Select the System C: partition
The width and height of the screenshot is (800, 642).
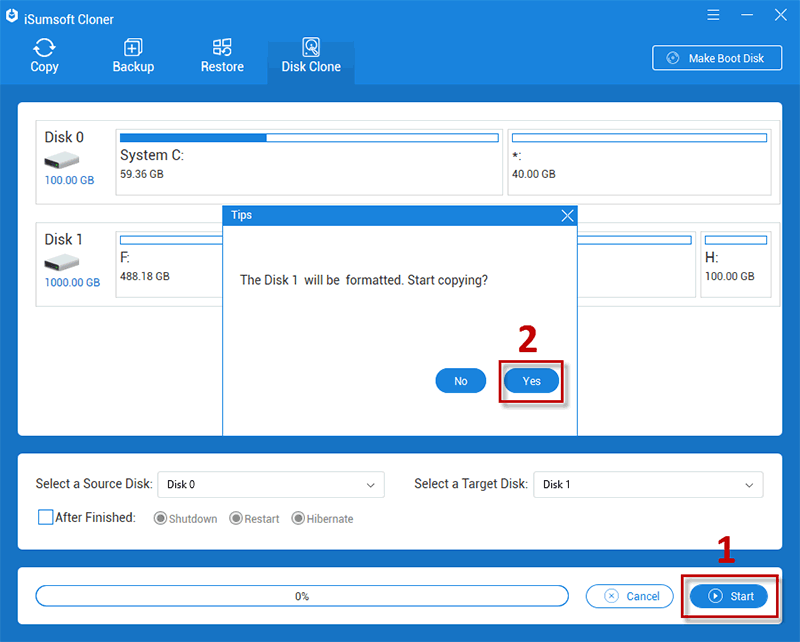[309, 162]
